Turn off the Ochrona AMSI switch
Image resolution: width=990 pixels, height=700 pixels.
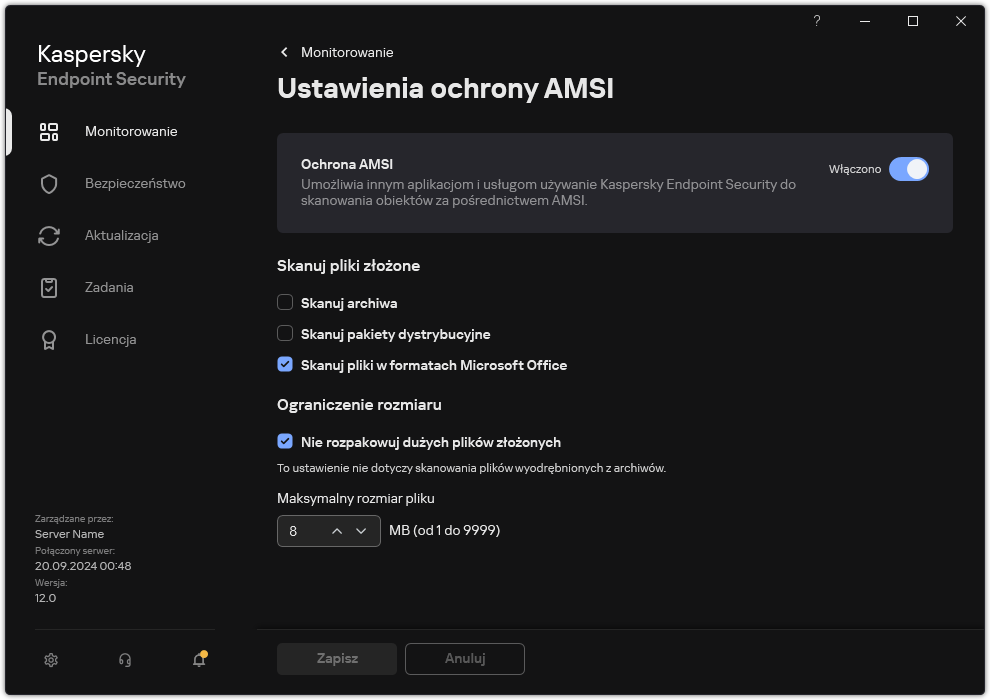pyautogui.click(x=908, y=169)
